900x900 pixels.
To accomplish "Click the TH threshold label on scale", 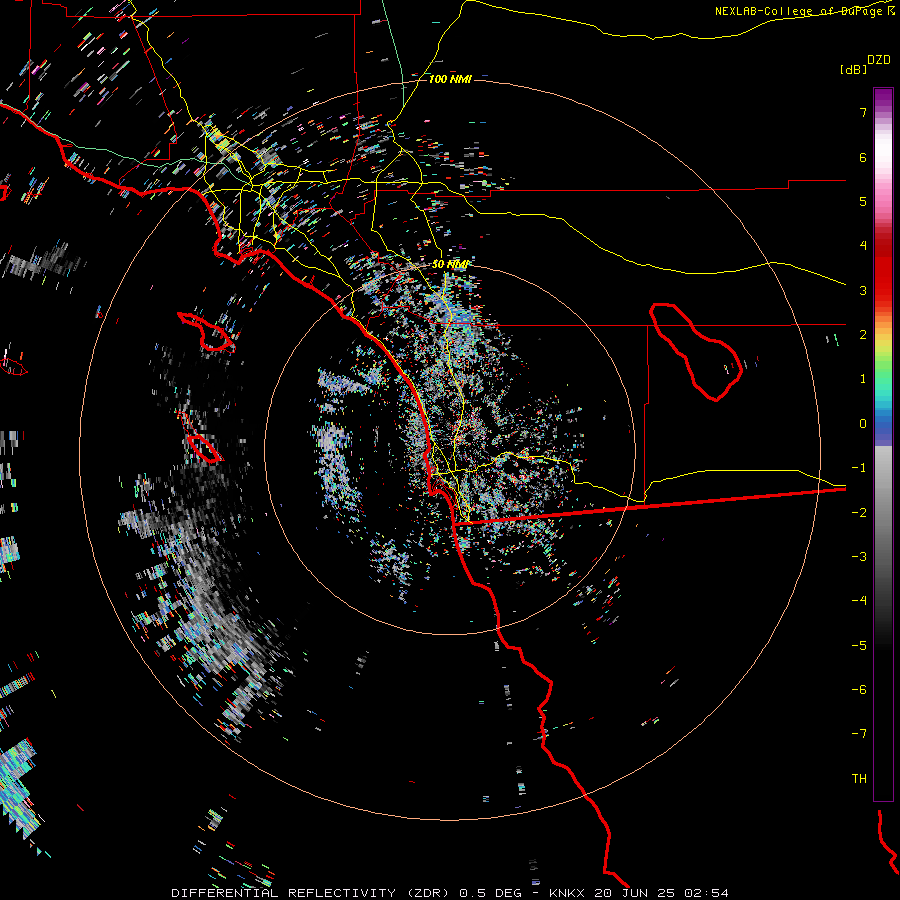I will click(859, 778).
